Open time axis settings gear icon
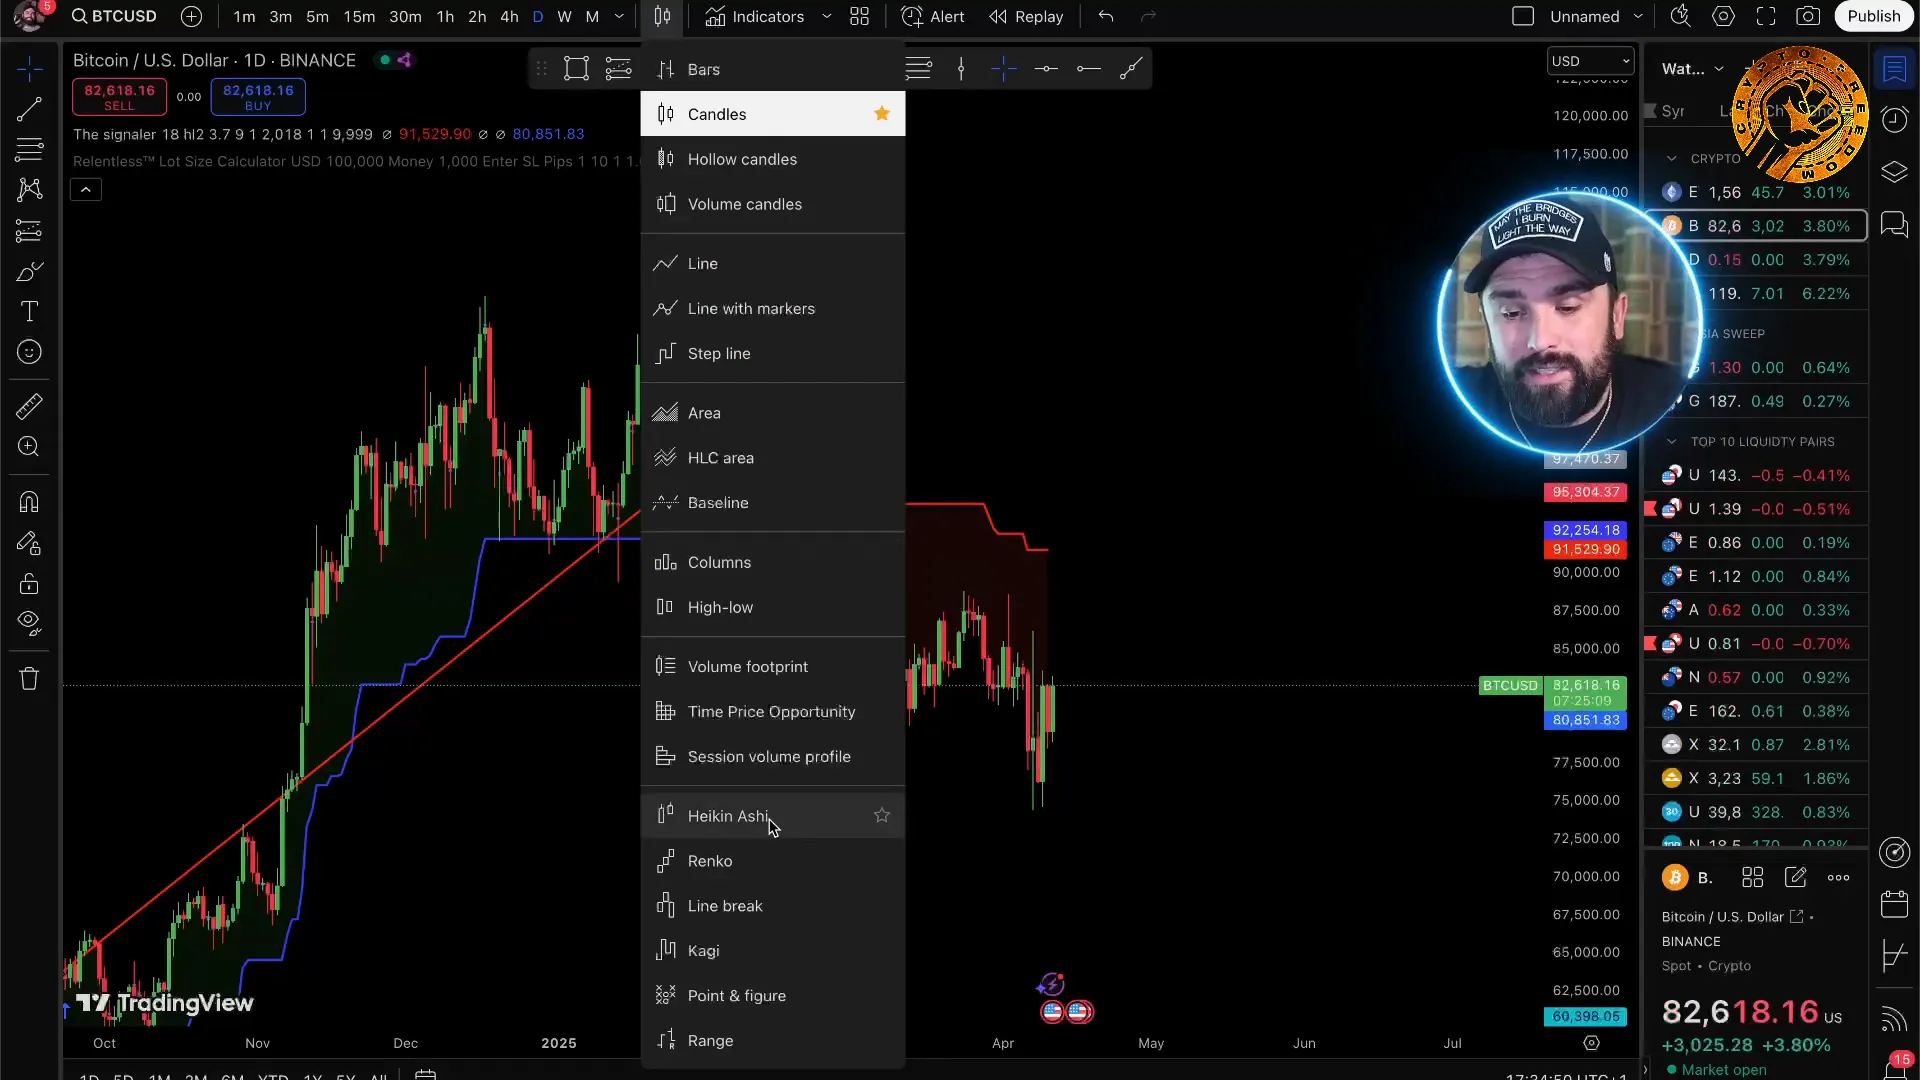The height and width of the screenshot is (1080, 1920). coord(1591,1043)
